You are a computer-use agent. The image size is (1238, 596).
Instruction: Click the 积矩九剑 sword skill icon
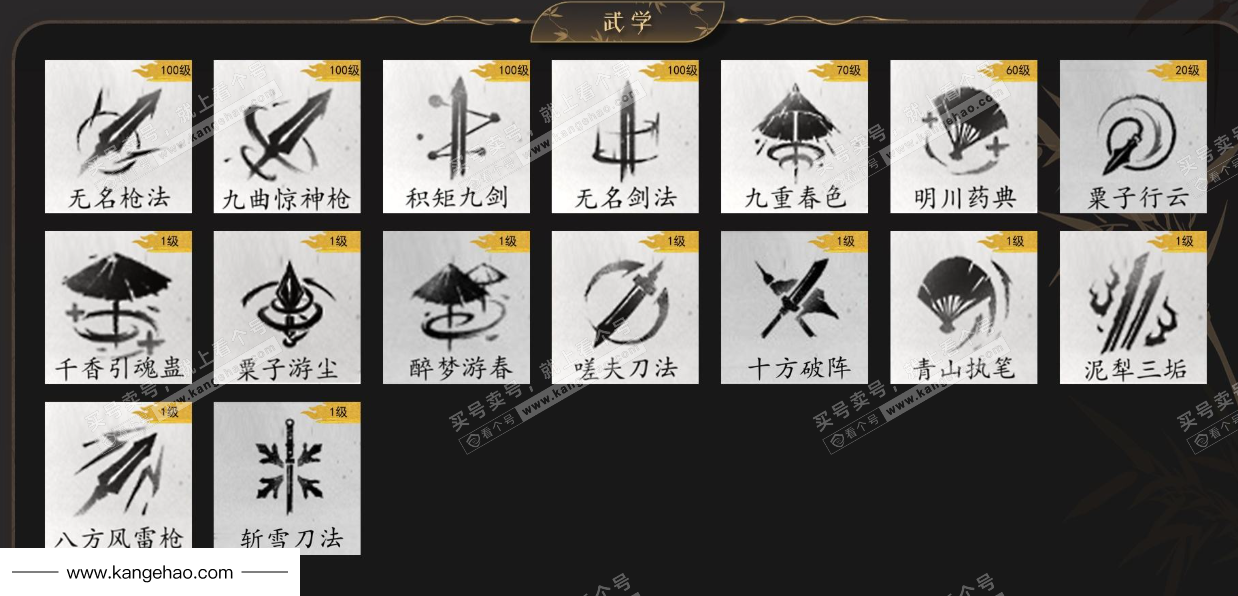tap(456, 137)
